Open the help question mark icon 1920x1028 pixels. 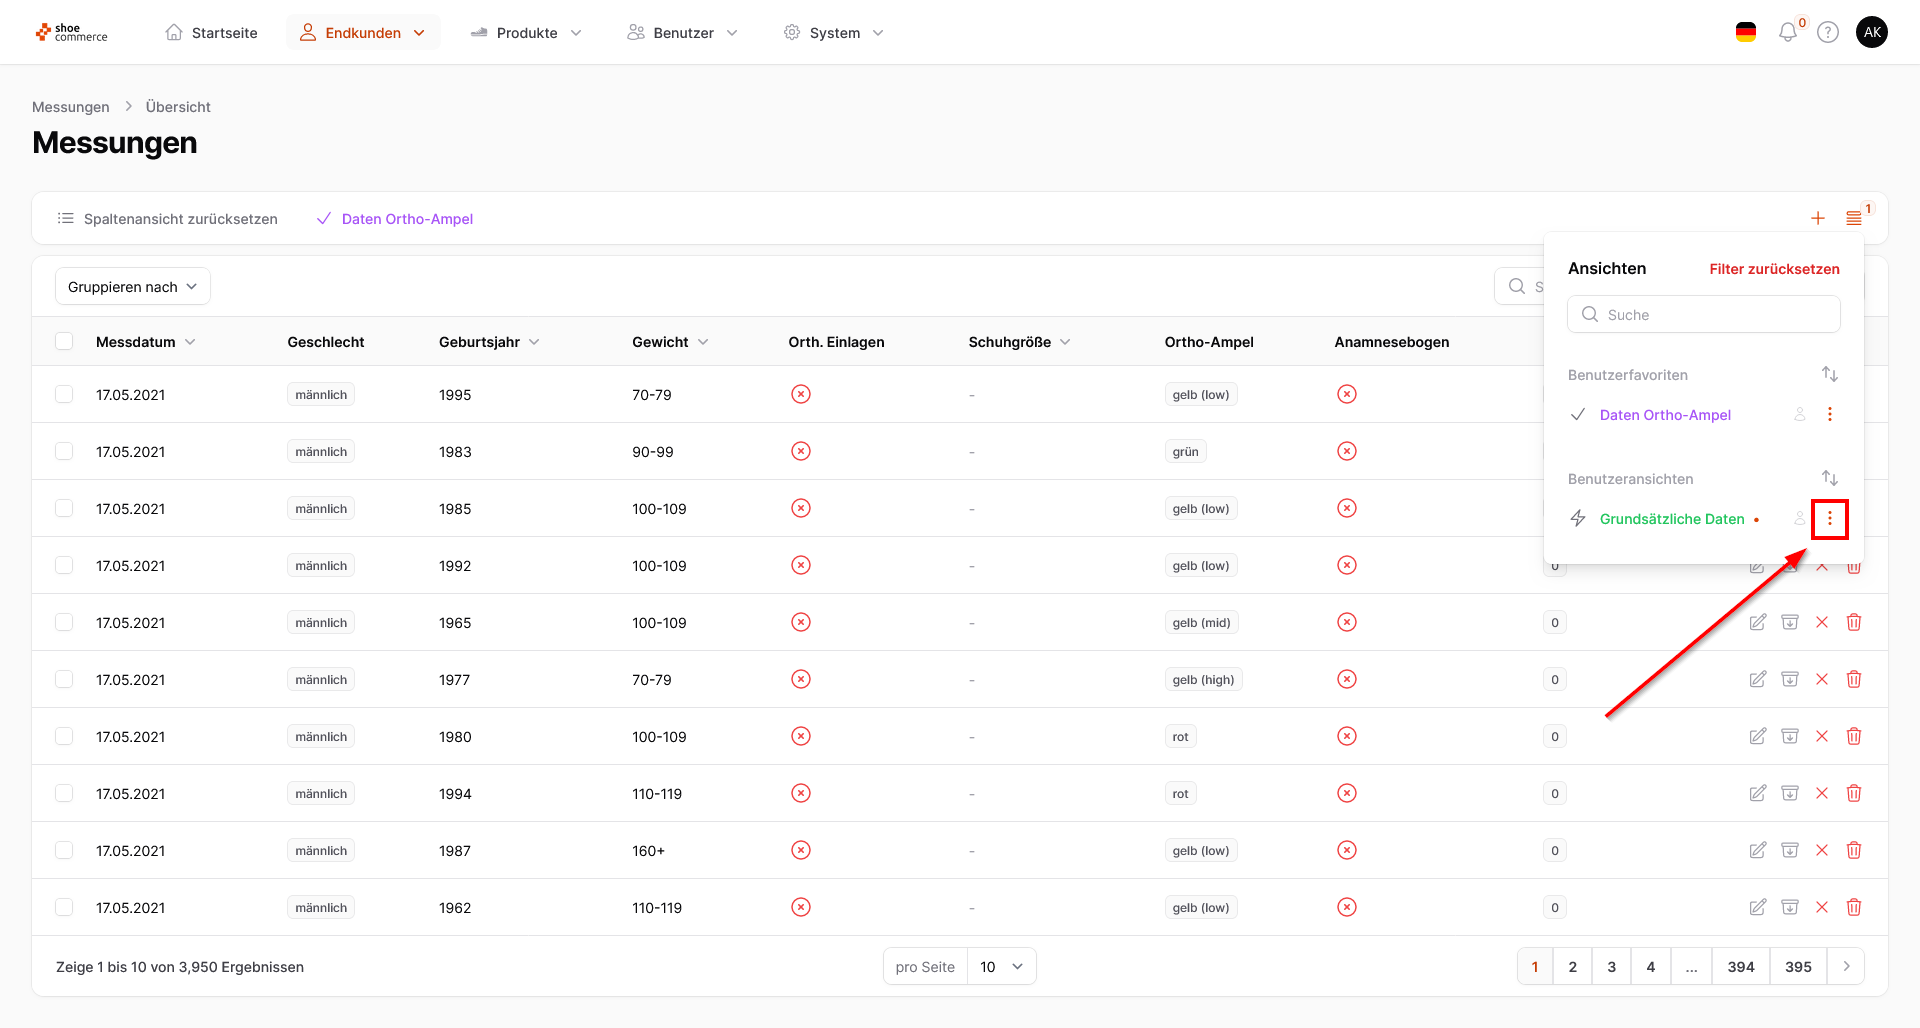coord(1827,33)
